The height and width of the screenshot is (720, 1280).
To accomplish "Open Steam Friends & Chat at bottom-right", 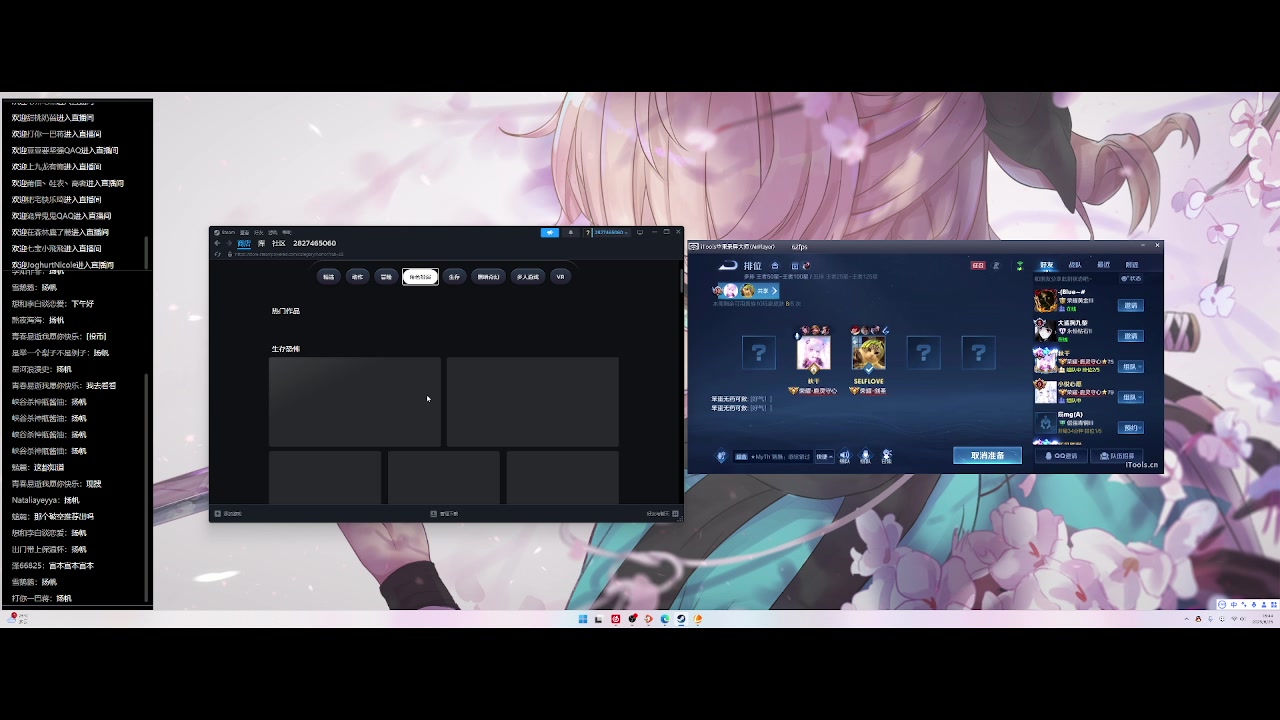I will tap(662, 513).
